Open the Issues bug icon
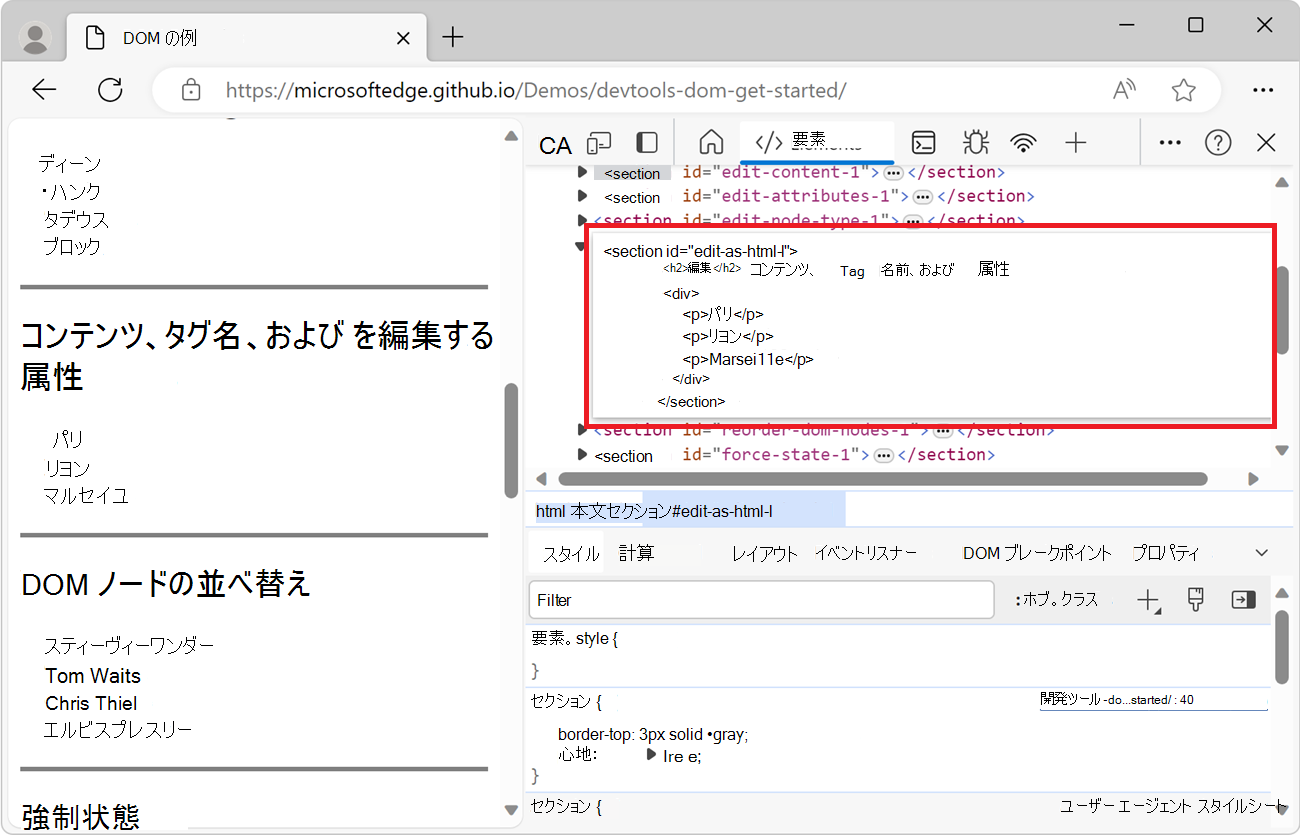 (975, 143)
